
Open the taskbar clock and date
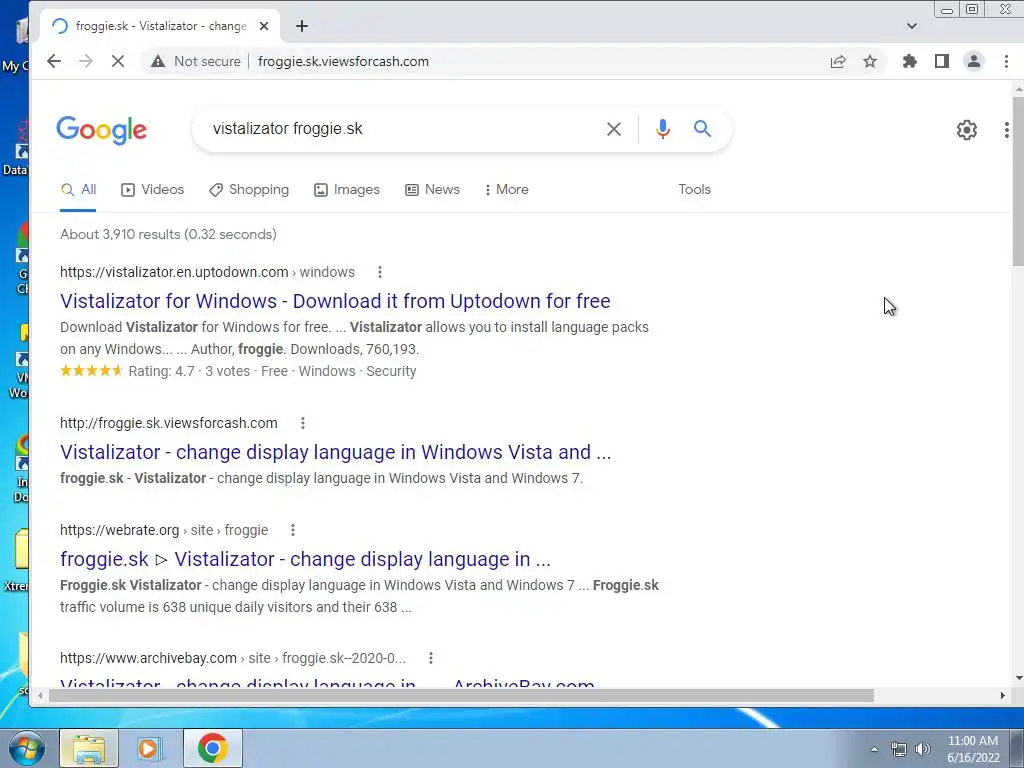(x=973, y=749)
